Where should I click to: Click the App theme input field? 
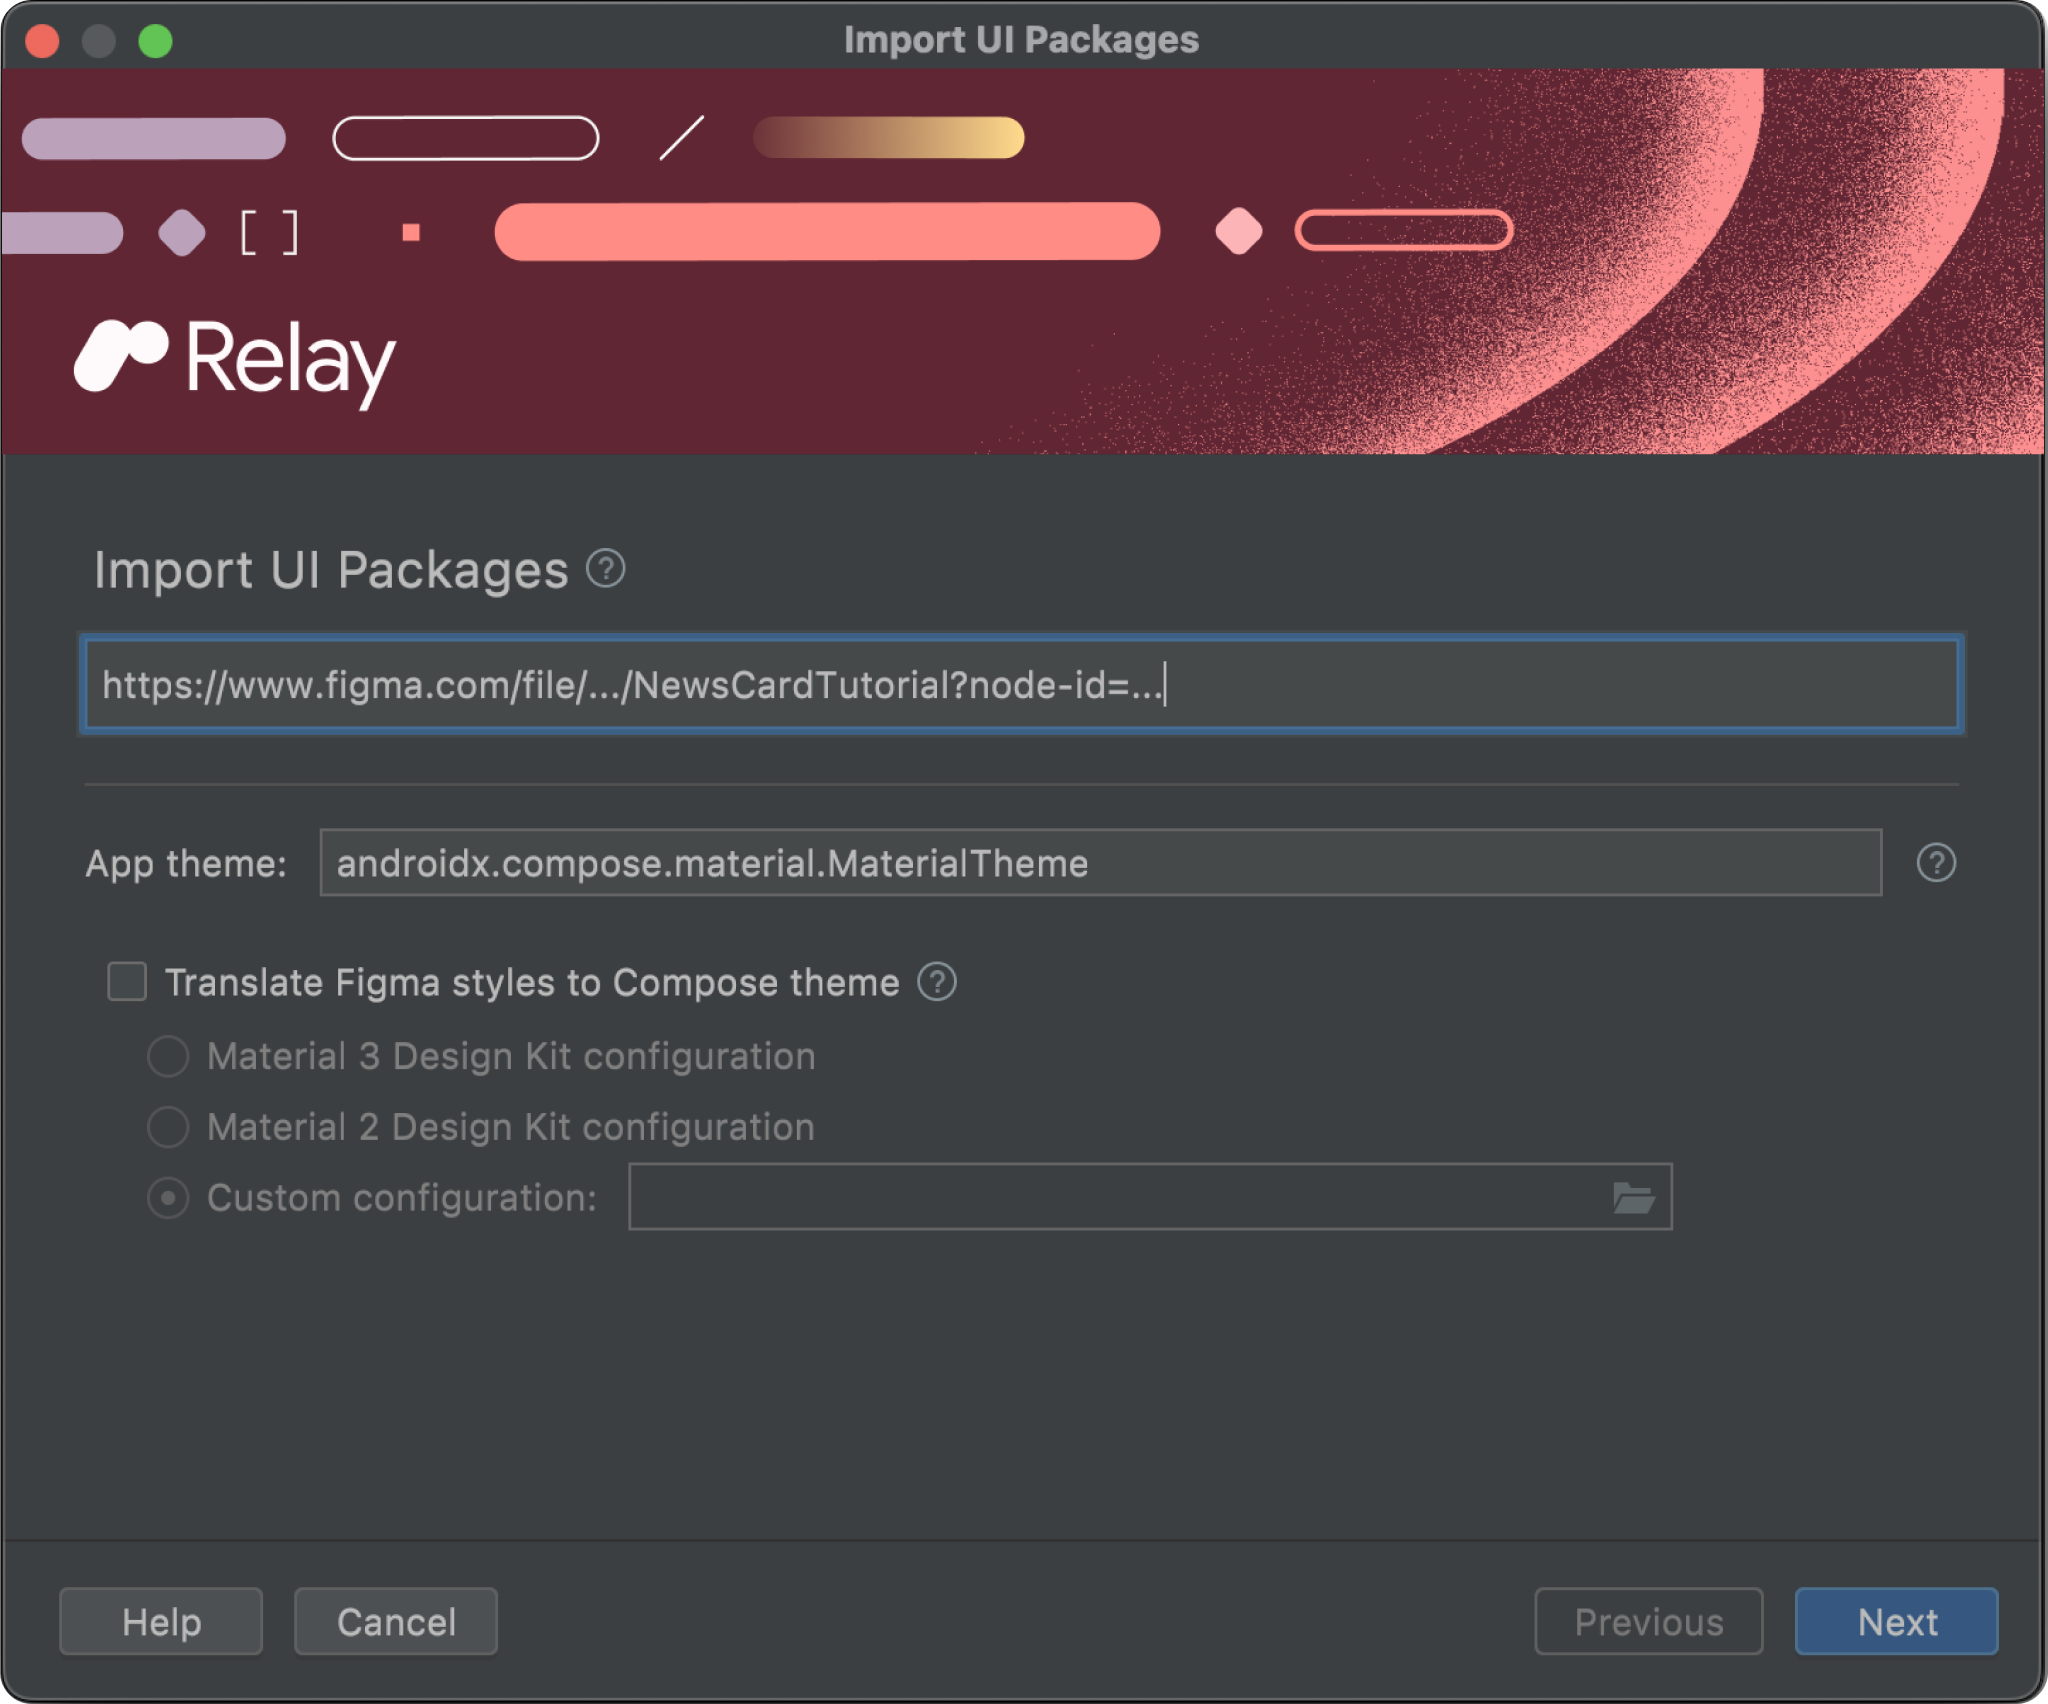[x=1101, y=862]
